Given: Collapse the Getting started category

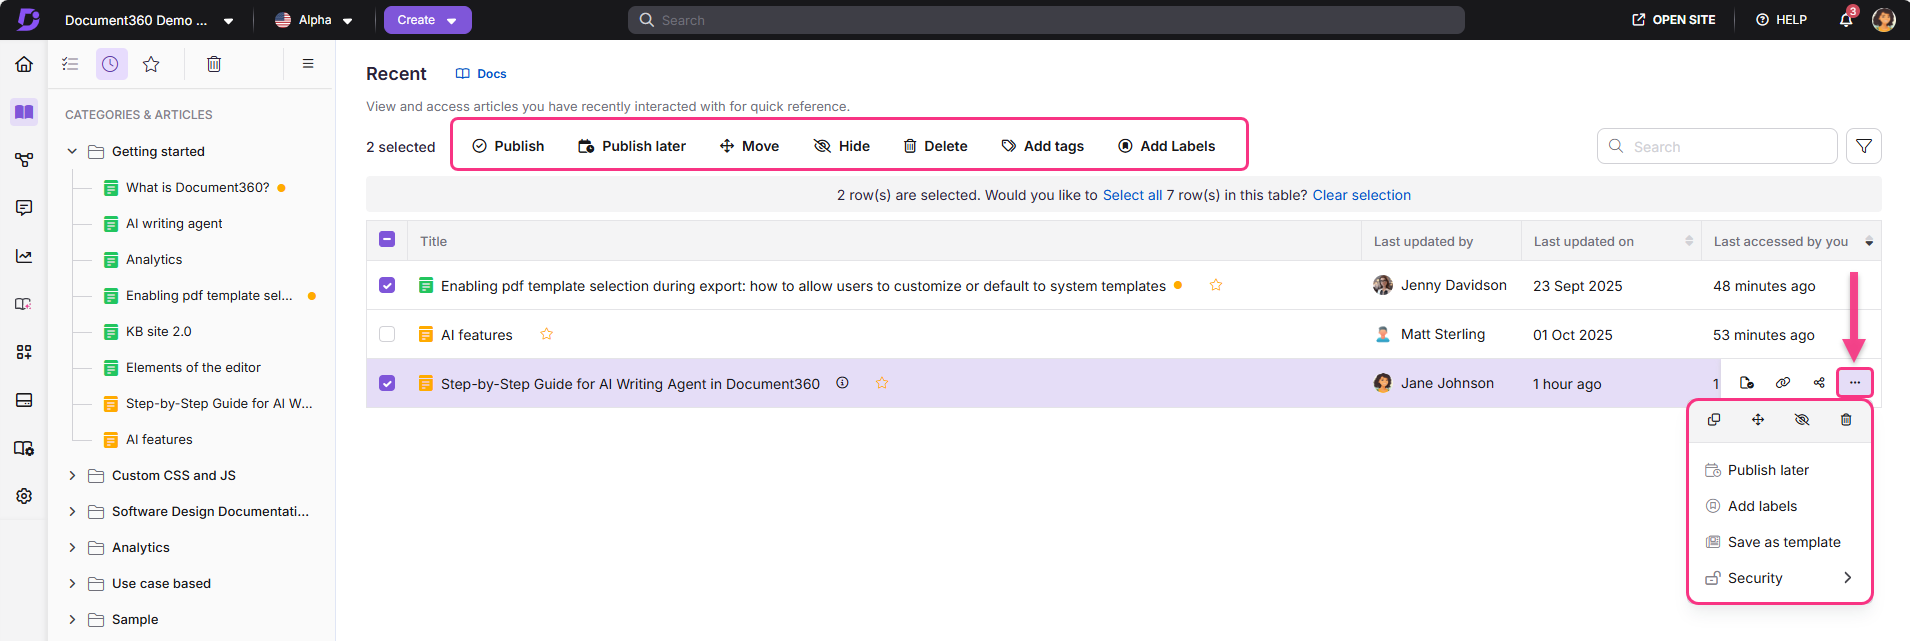Looking at the screenshot, I should tap(72, 151).
